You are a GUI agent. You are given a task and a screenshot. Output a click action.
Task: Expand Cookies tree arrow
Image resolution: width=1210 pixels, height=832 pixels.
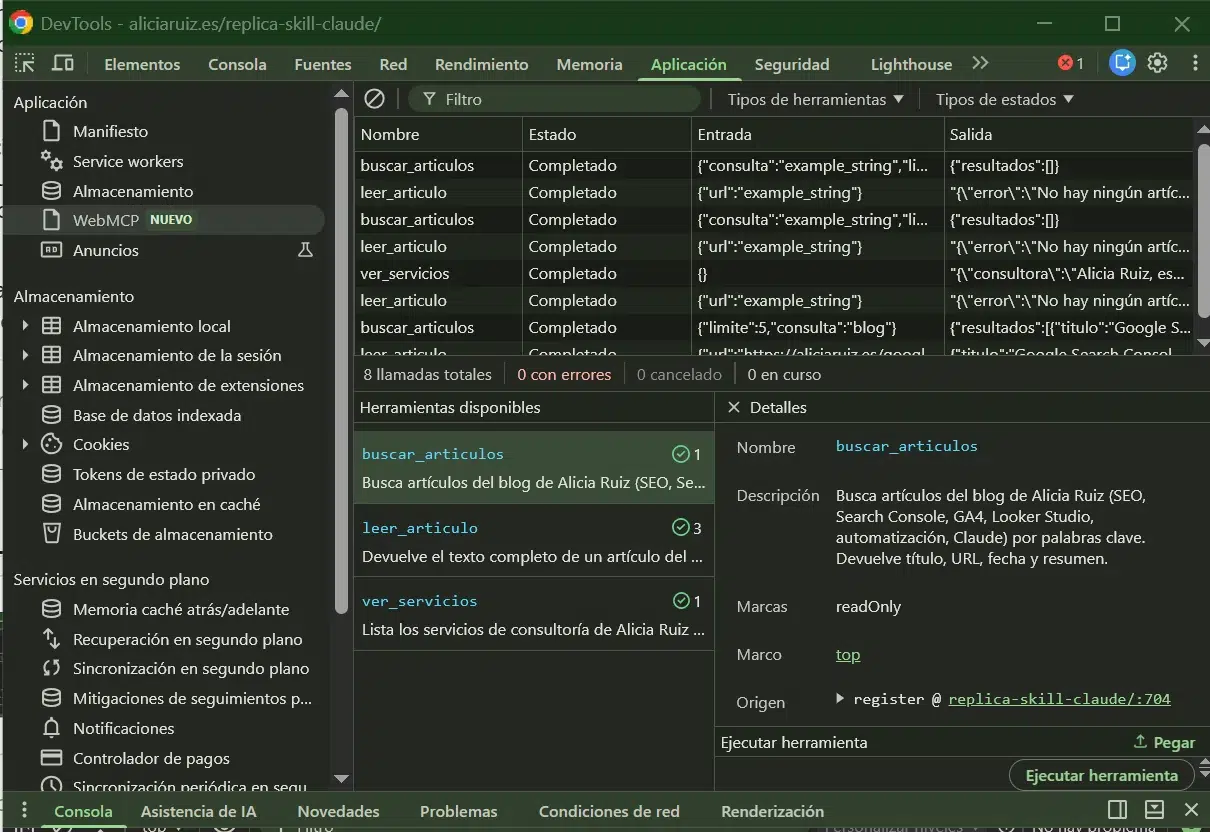pyautogui.click(x=25, y=444)
